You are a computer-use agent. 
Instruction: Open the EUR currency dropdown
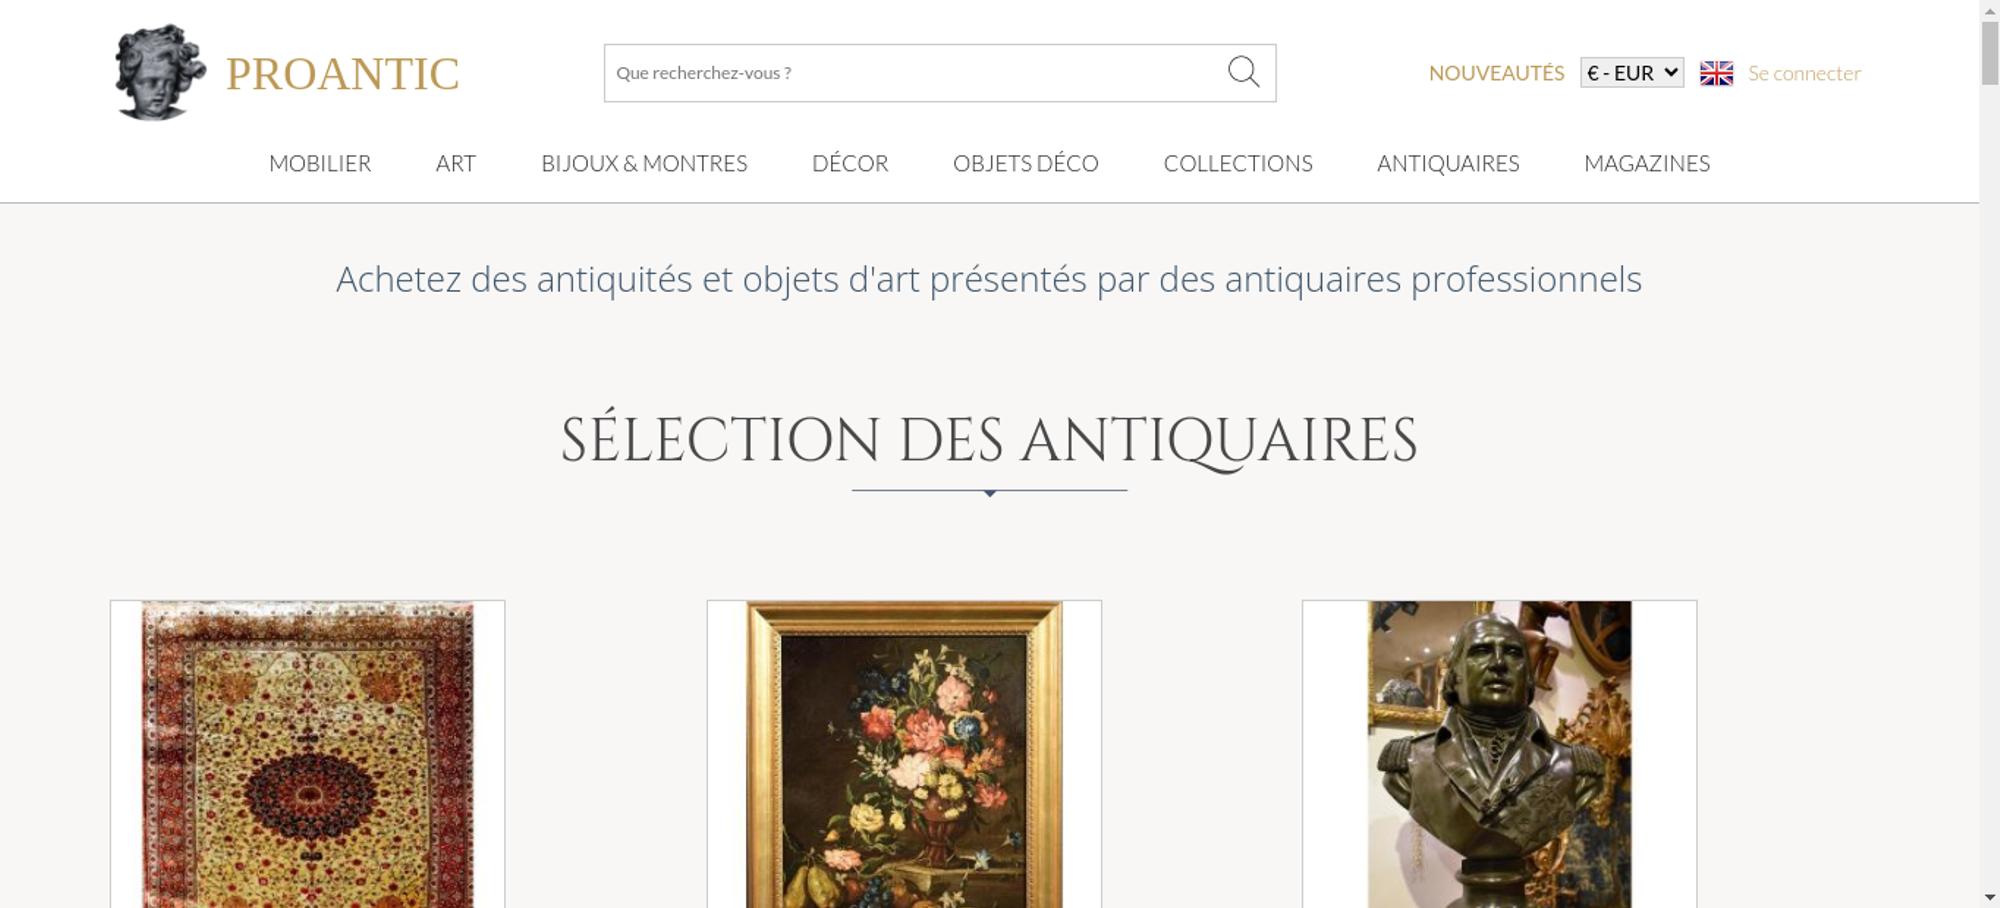pyautogui.click(x=1632, y=73)
